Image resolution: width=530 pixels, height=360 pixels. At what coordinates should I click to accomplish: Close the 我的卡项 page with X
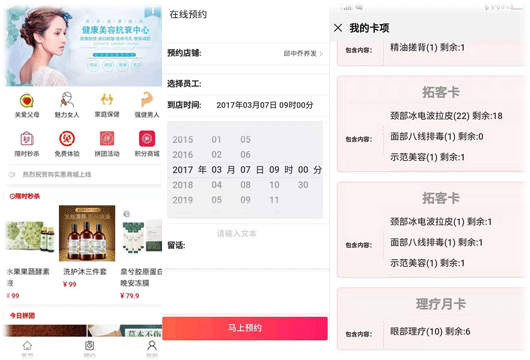pos(338,28)
